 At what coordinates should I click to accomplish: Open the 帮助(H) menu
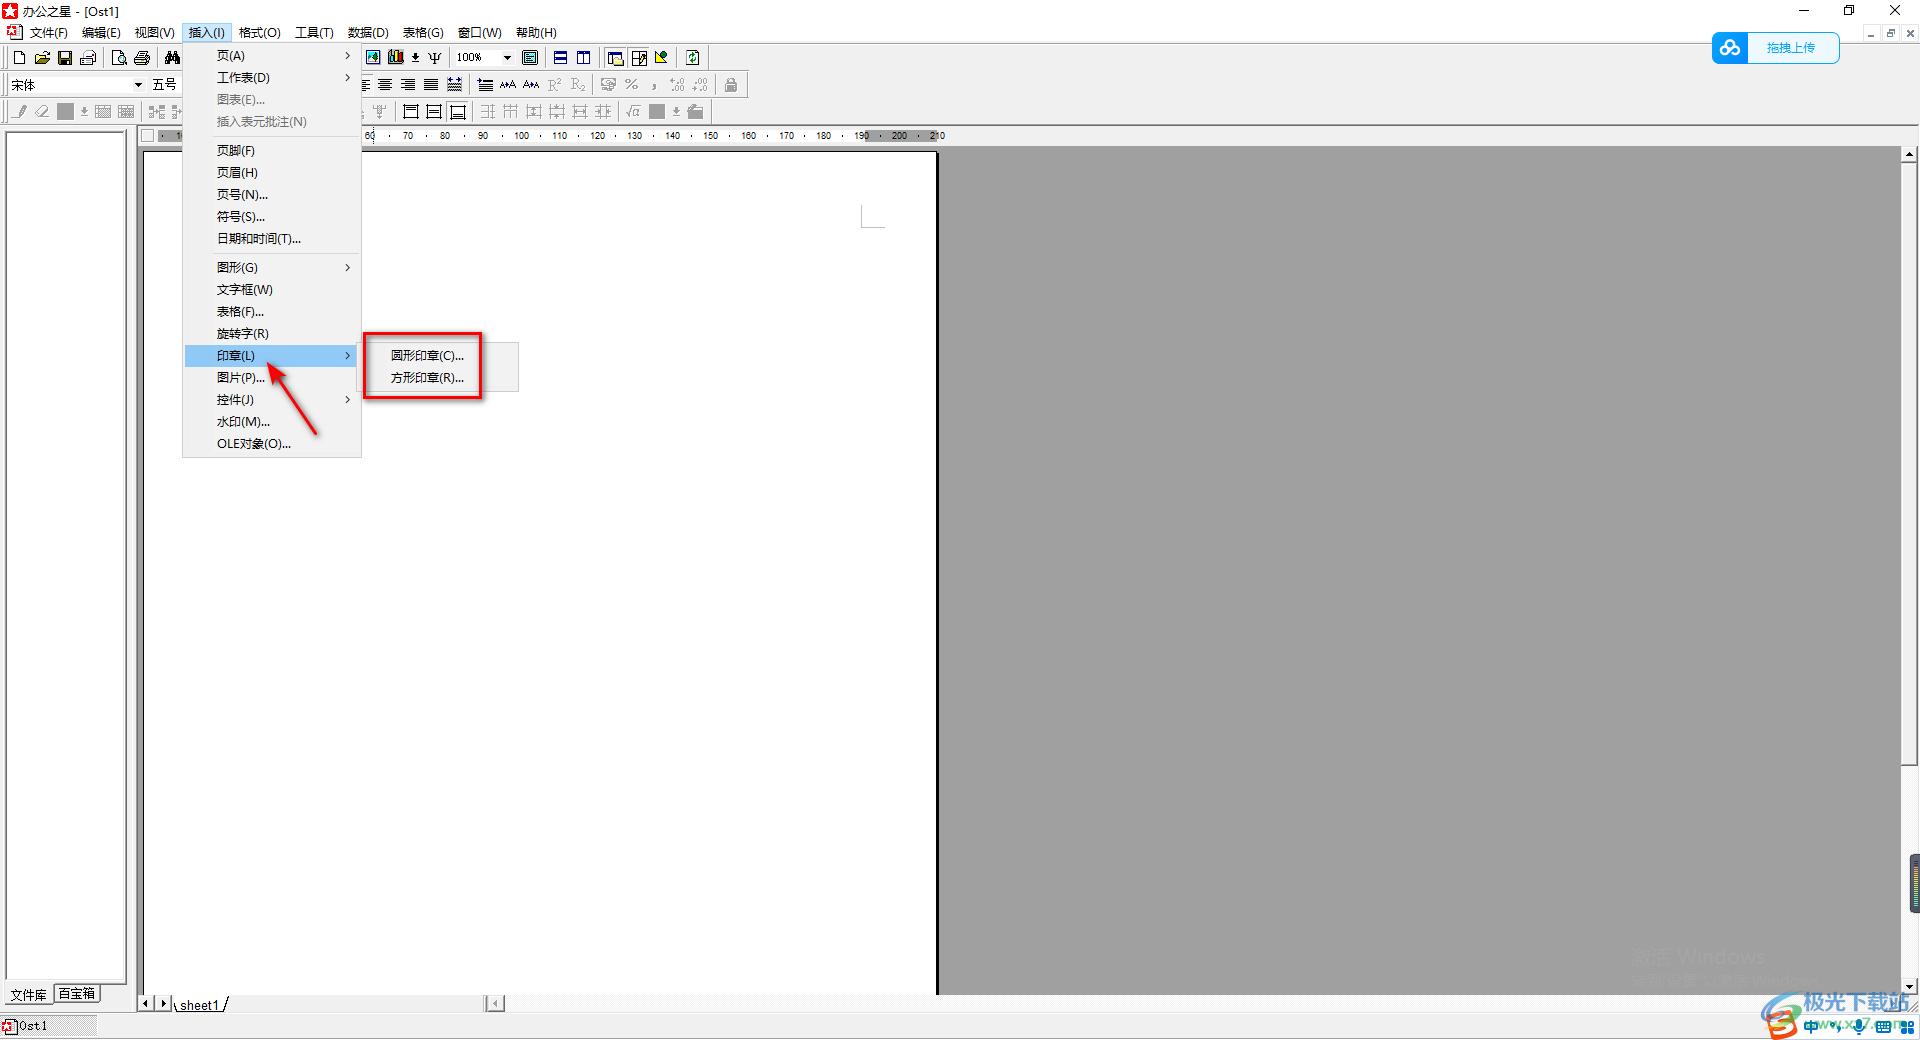pyautogui.click(x=536, y=33)
